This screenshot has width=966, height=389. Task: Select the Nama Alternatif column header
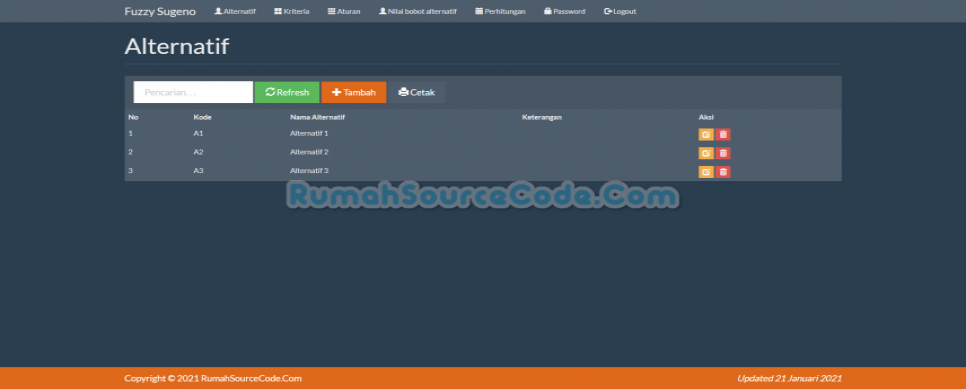317,117
